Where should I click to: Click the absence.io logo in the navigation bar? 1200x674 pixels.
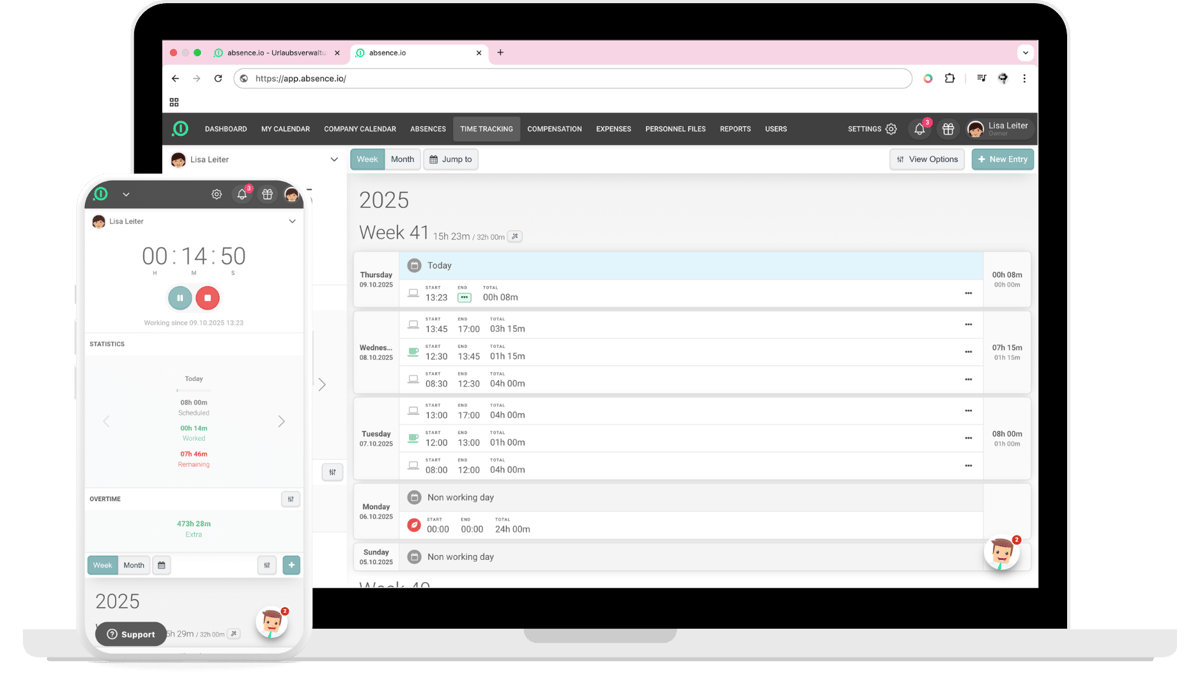pyautogui.click(x=181, y=128)
